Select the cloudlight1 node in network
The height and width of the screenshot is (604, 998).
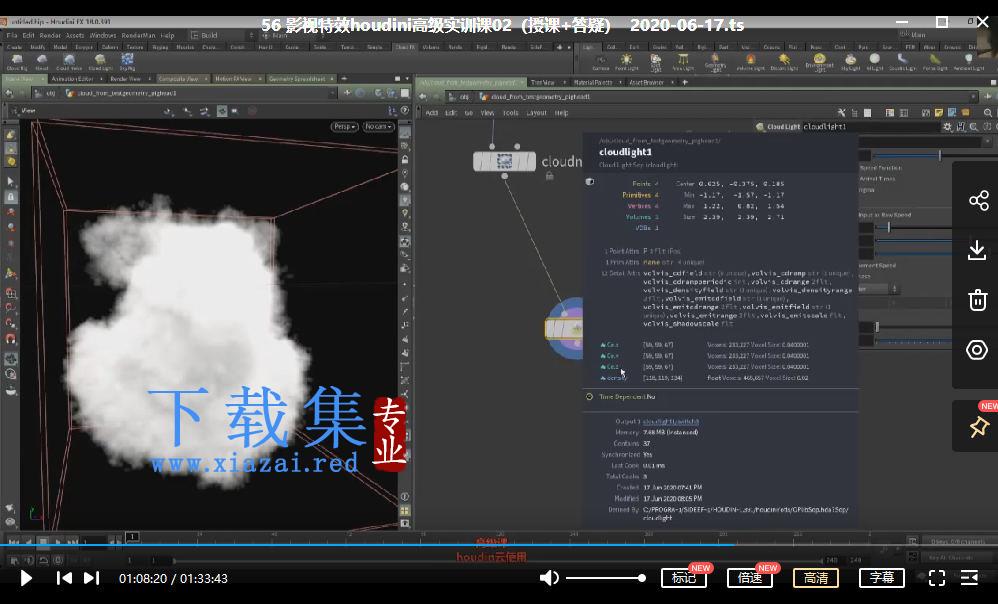coord(564,328)
